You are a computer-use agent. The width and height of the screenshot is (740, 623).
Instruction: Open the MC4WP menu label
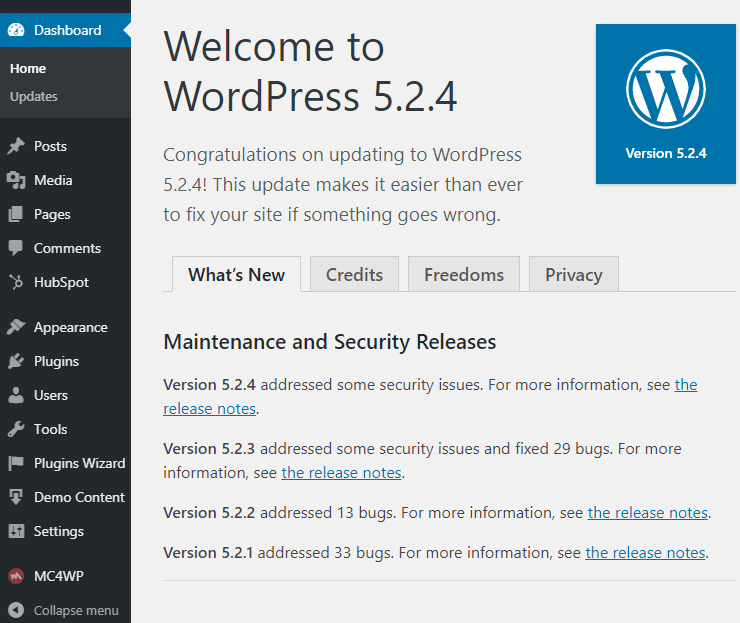pyautogui.click(x=59, y=576)
